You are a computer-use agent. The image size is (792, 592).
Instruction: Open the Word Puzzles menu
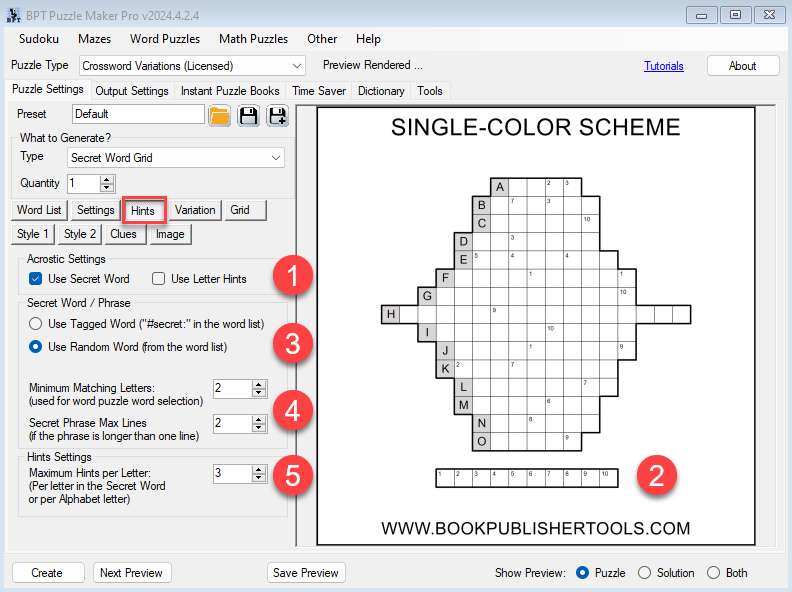click(165, 39)
